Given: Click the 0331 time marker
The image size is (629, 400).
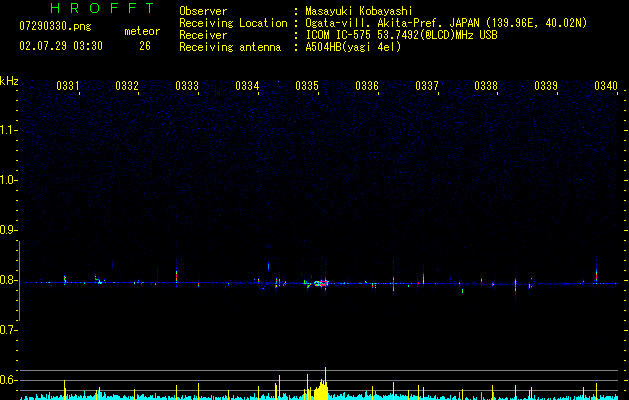Looking at the screenshot, I should click(67, 86).
